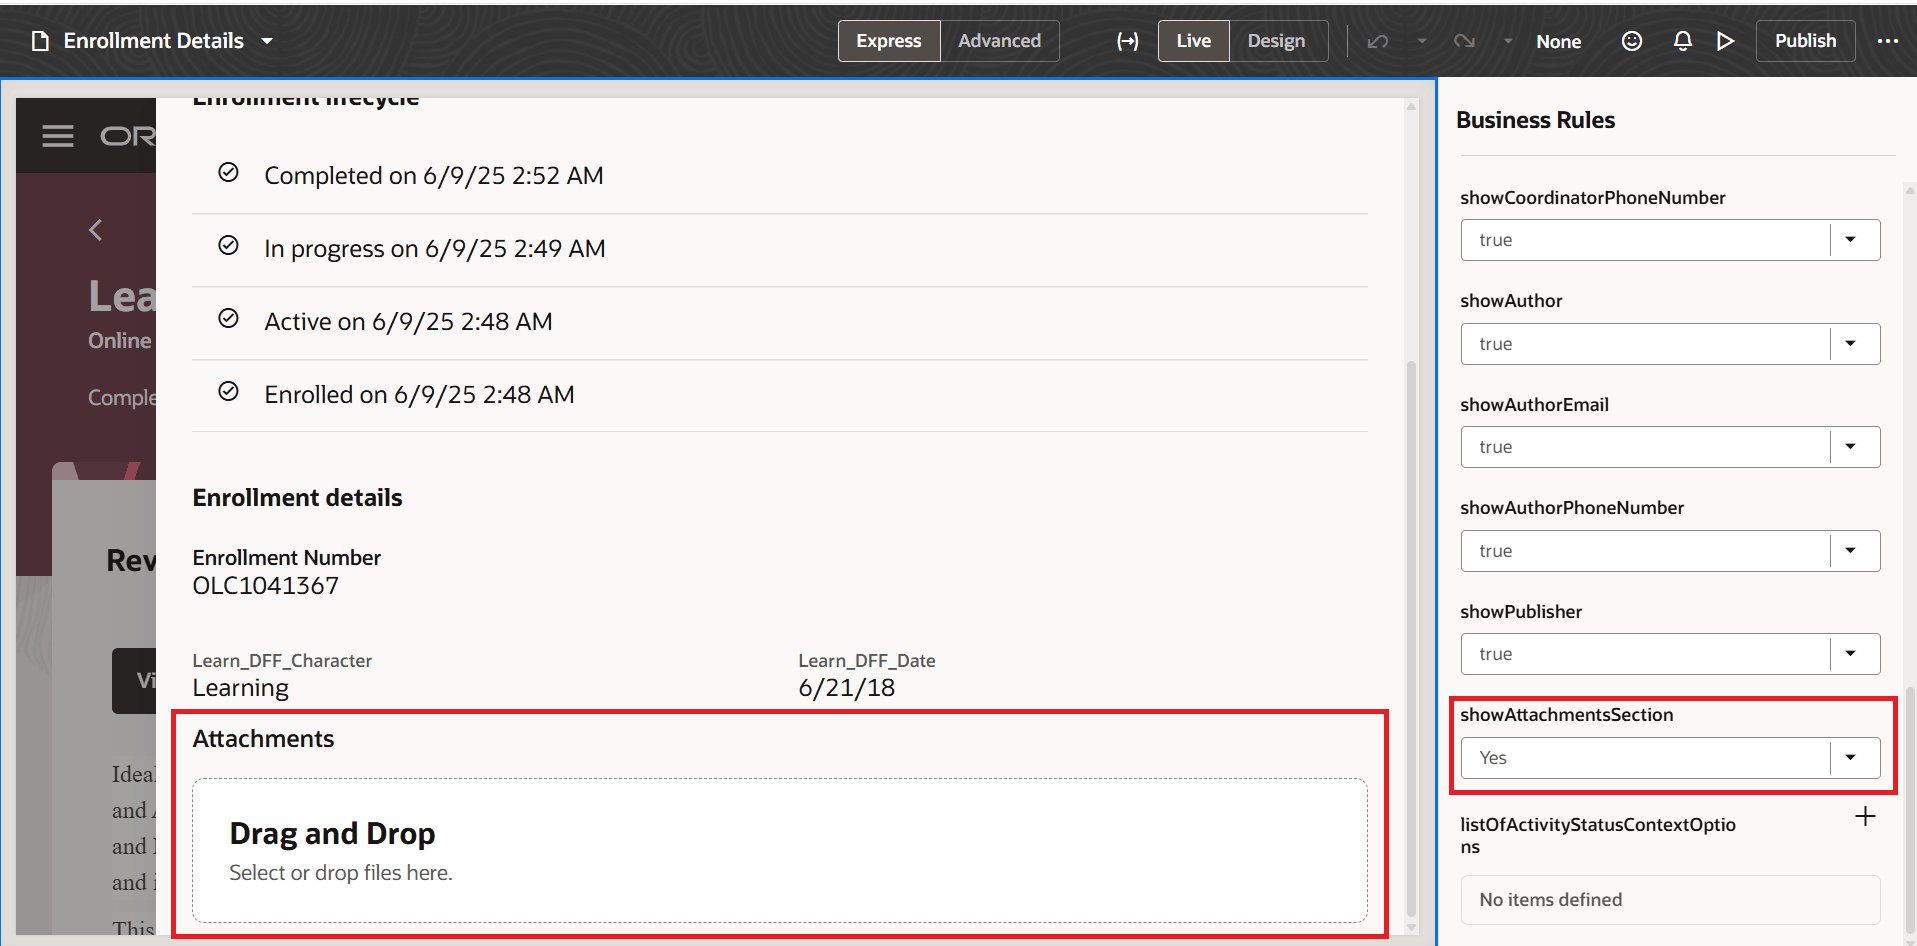This screenshot has height=946, width=1917.
Task: Click the variables binding icon
Action: click(x=1127, y=41)
